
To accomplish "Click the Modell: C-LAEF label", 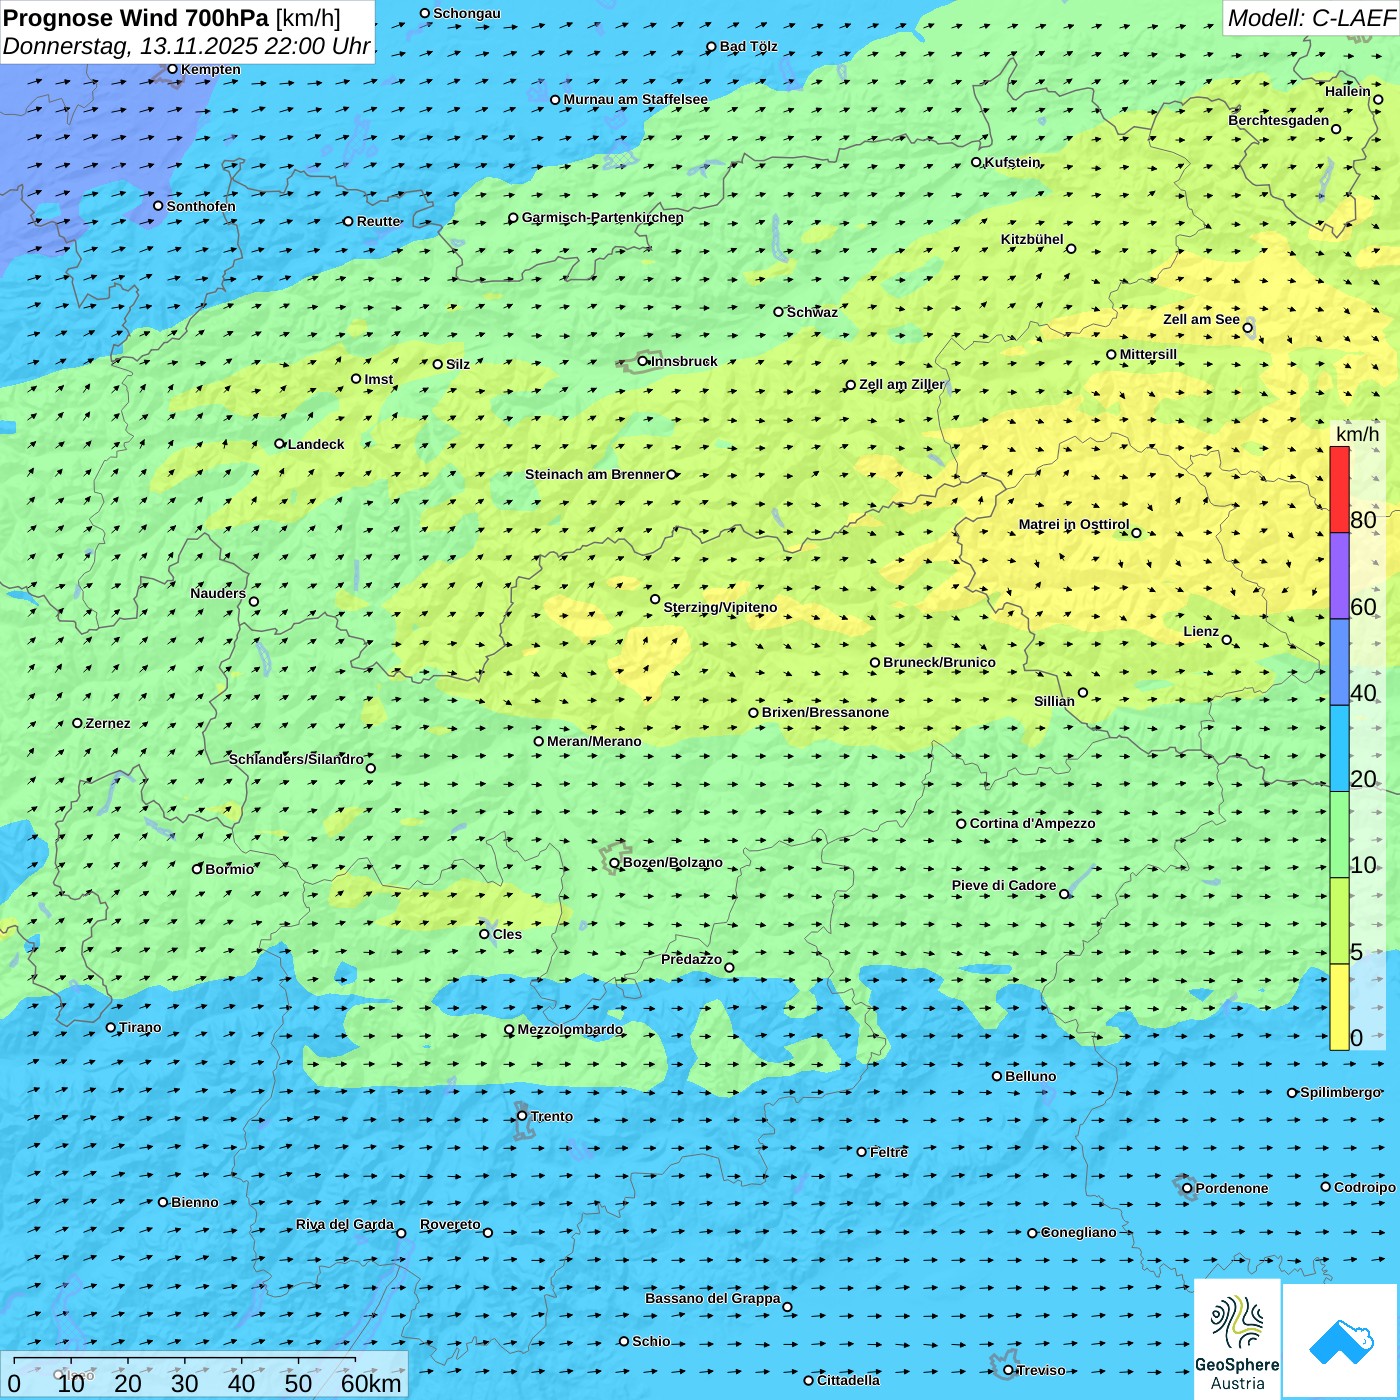I will (x=1310, y=18).
